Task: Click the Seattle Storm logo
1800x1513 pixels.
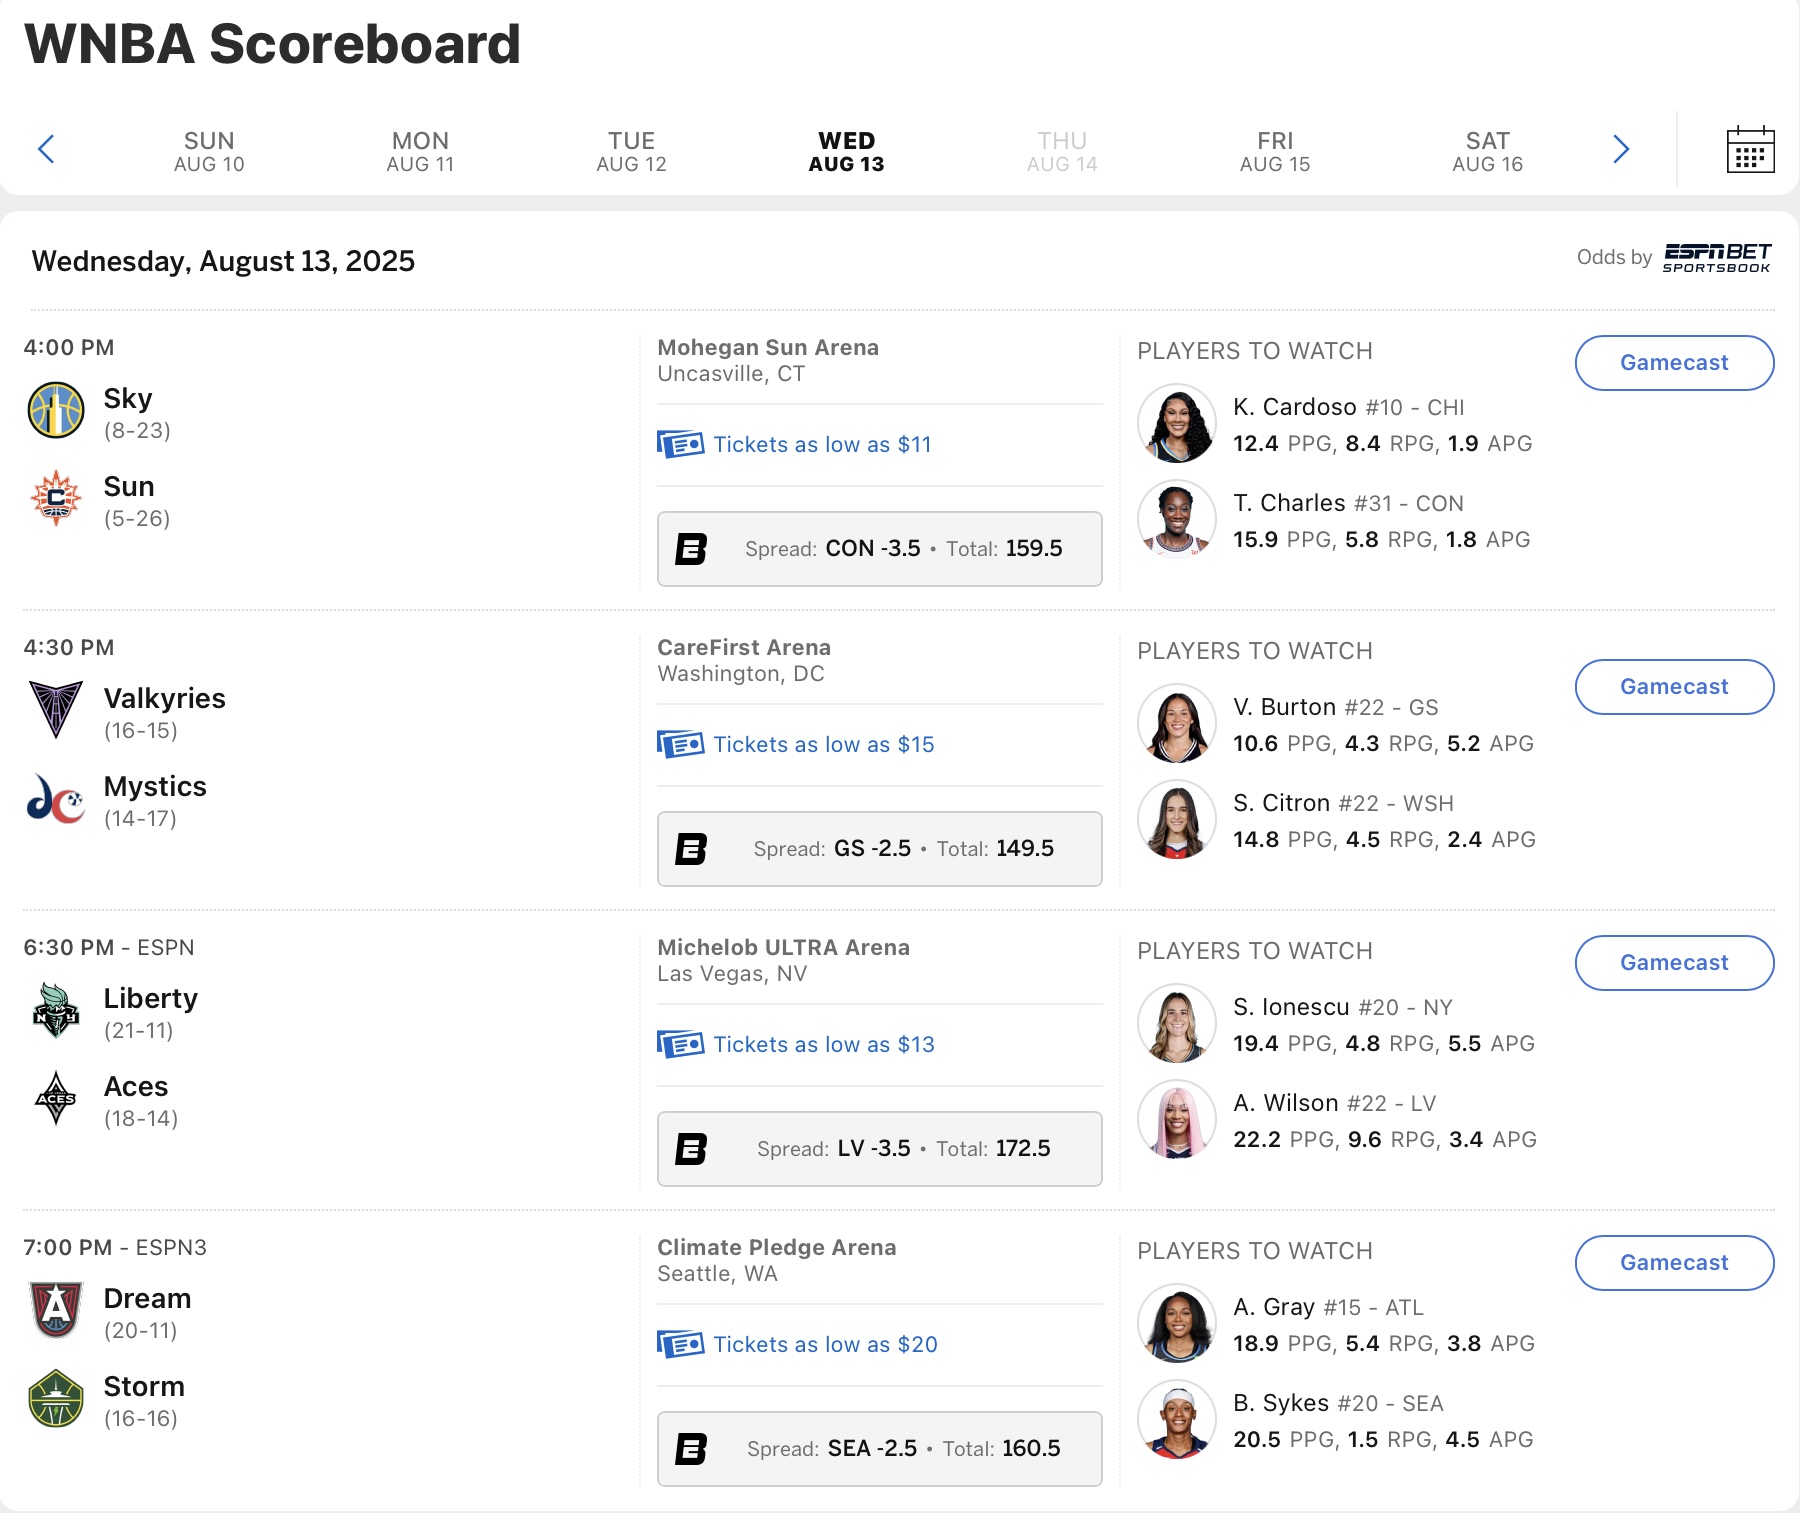Action: pyautogui.click(x=56, y=1398)
